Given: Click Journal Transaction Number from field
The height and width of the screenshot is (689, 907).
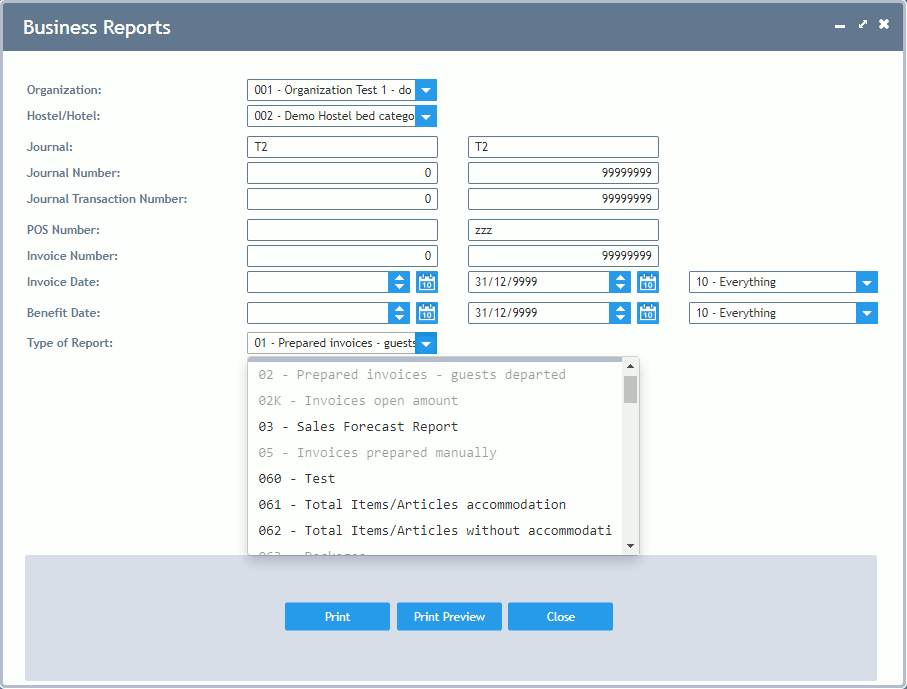Looking at the screenshot, I should (342, 199).
